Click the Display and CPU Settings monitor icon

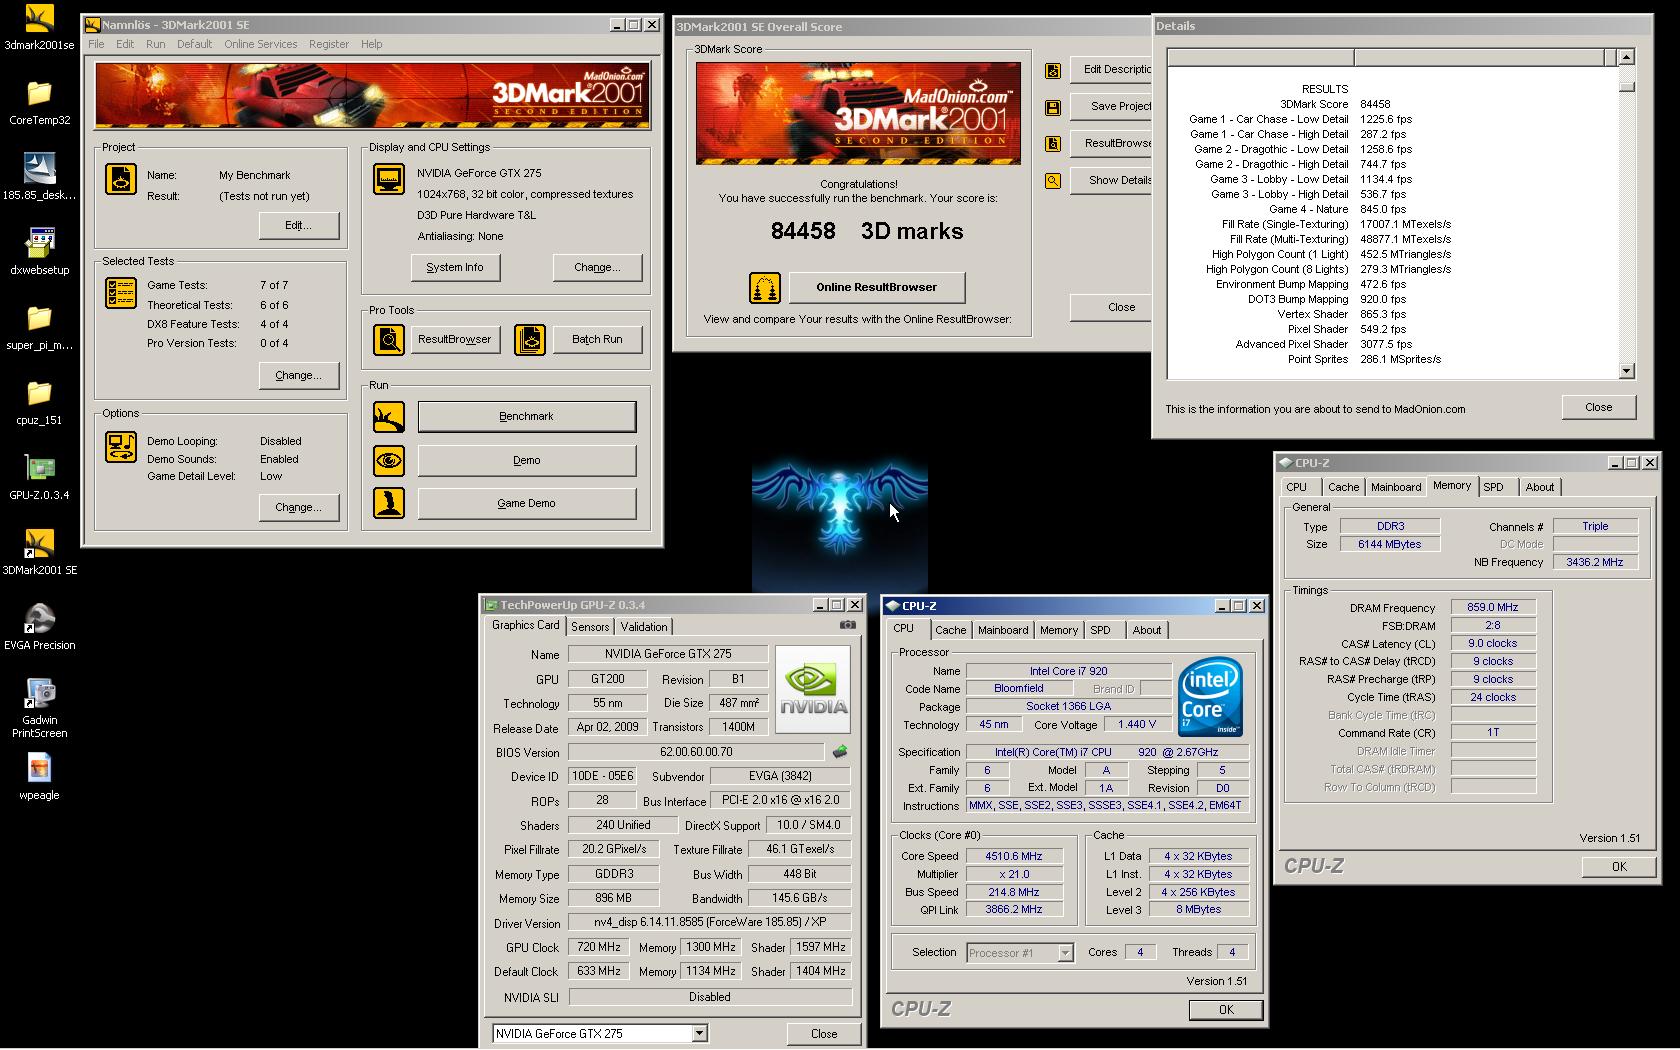click(388, 179)
